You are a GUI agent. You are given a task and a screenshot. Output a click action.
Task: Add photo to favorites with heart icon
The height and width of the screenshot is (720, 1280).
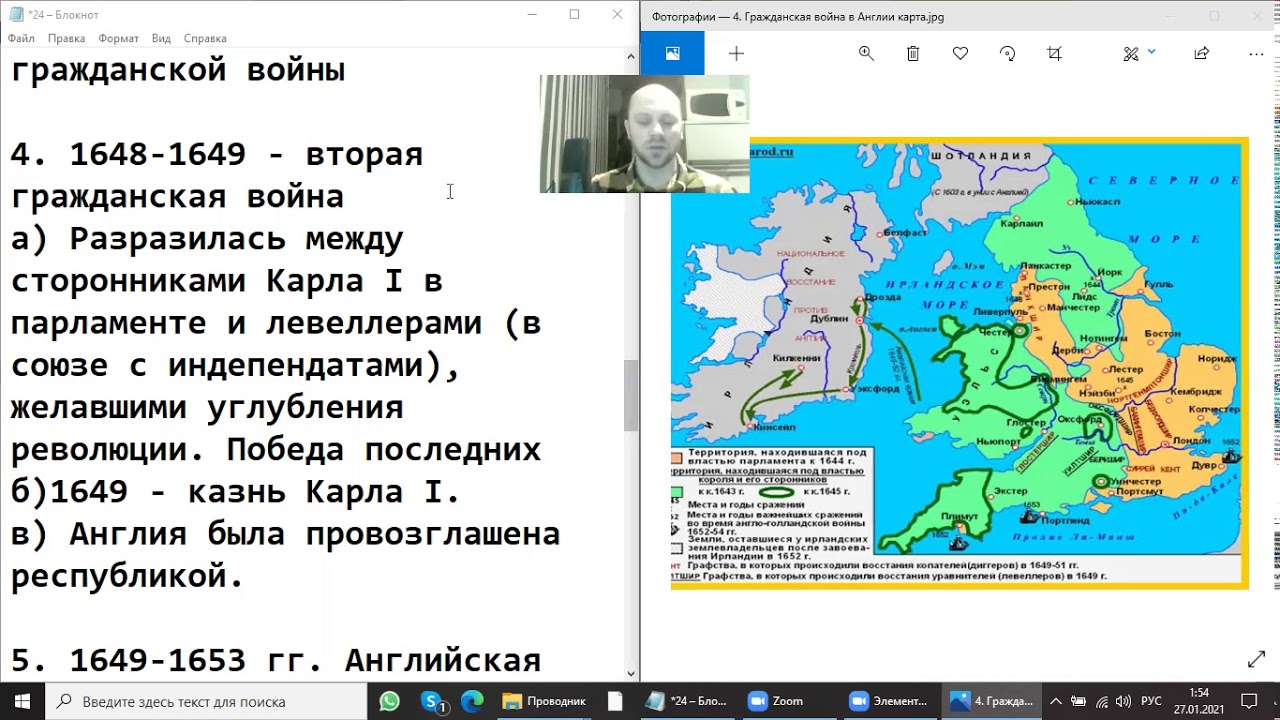[x=960, y=54]
